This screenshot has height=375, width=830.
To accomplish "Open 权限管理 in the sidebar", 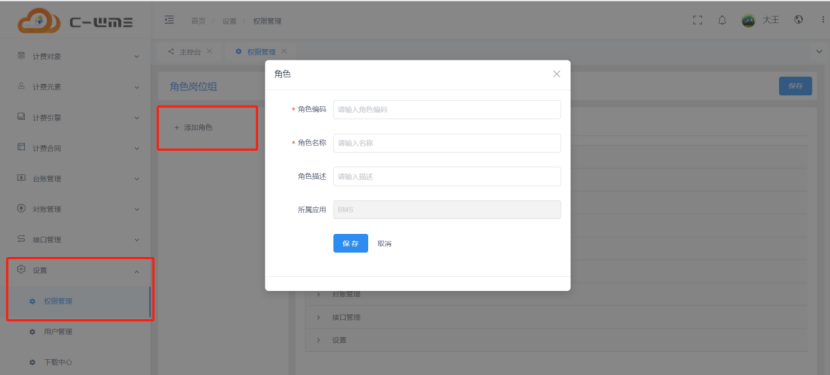I will [58, 301].
